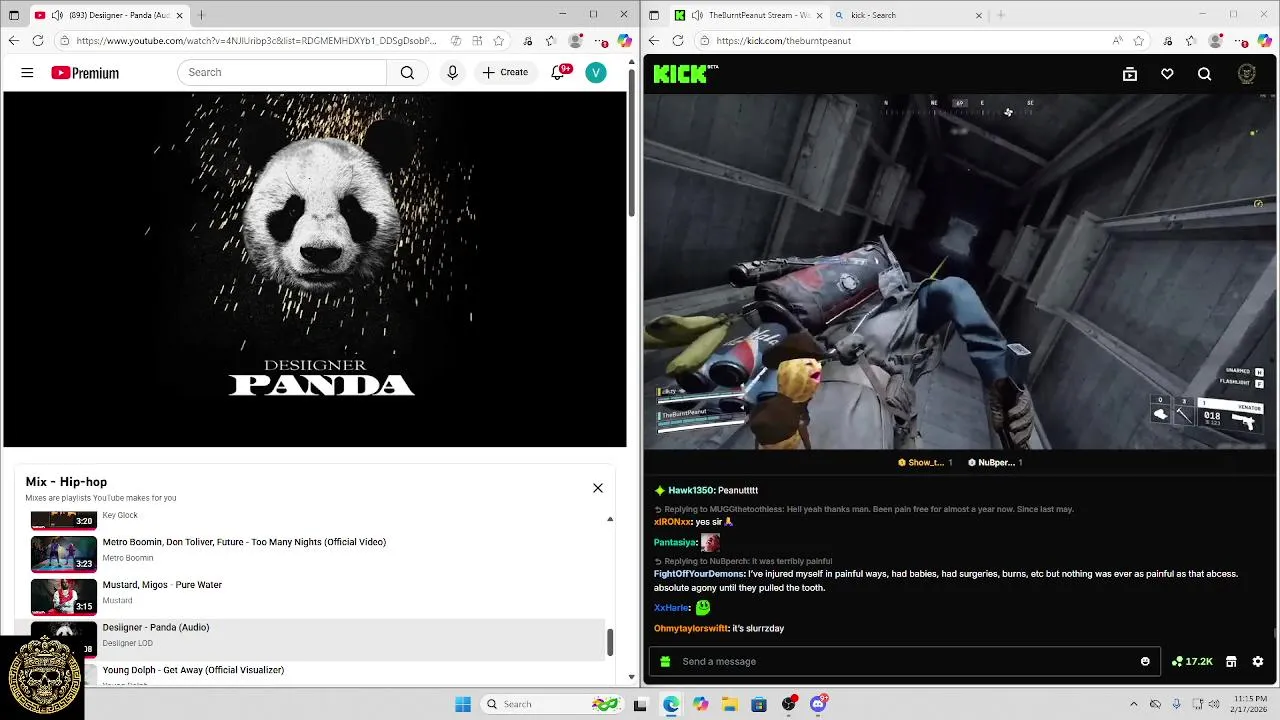Open FightOffYourDemons chat username
Viewport: 1280px width, 720px height.
[698, 574]
